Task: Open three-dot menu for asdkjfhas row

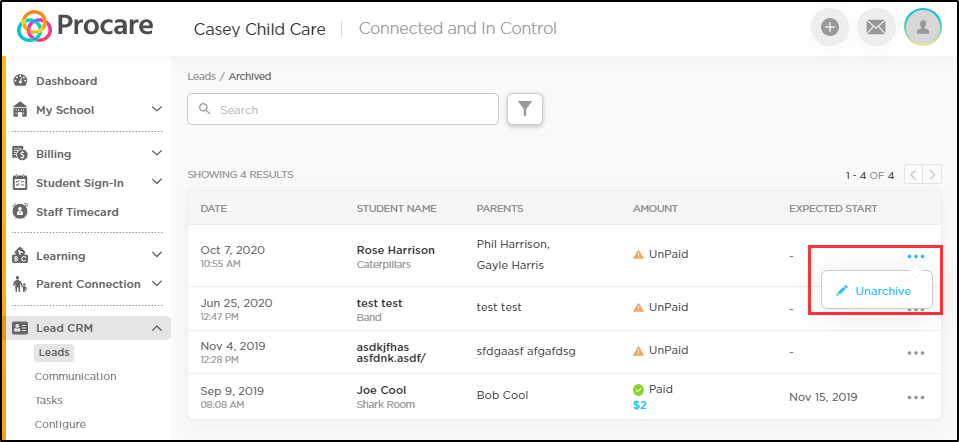Action: [x=916, y=352]
